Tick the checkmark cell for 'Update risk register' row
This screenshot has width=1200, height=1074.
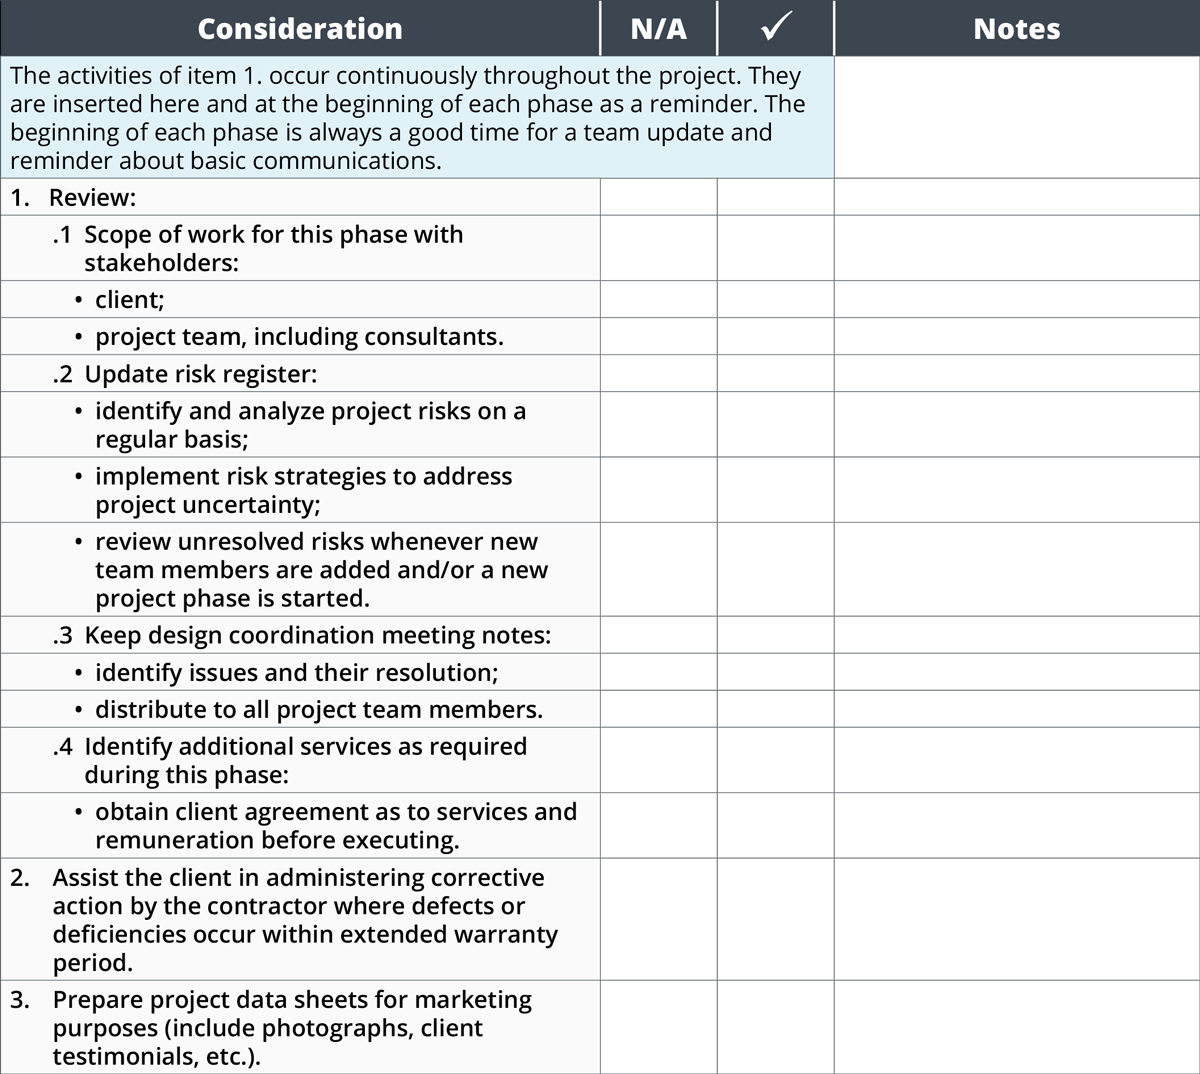(776, 373)
